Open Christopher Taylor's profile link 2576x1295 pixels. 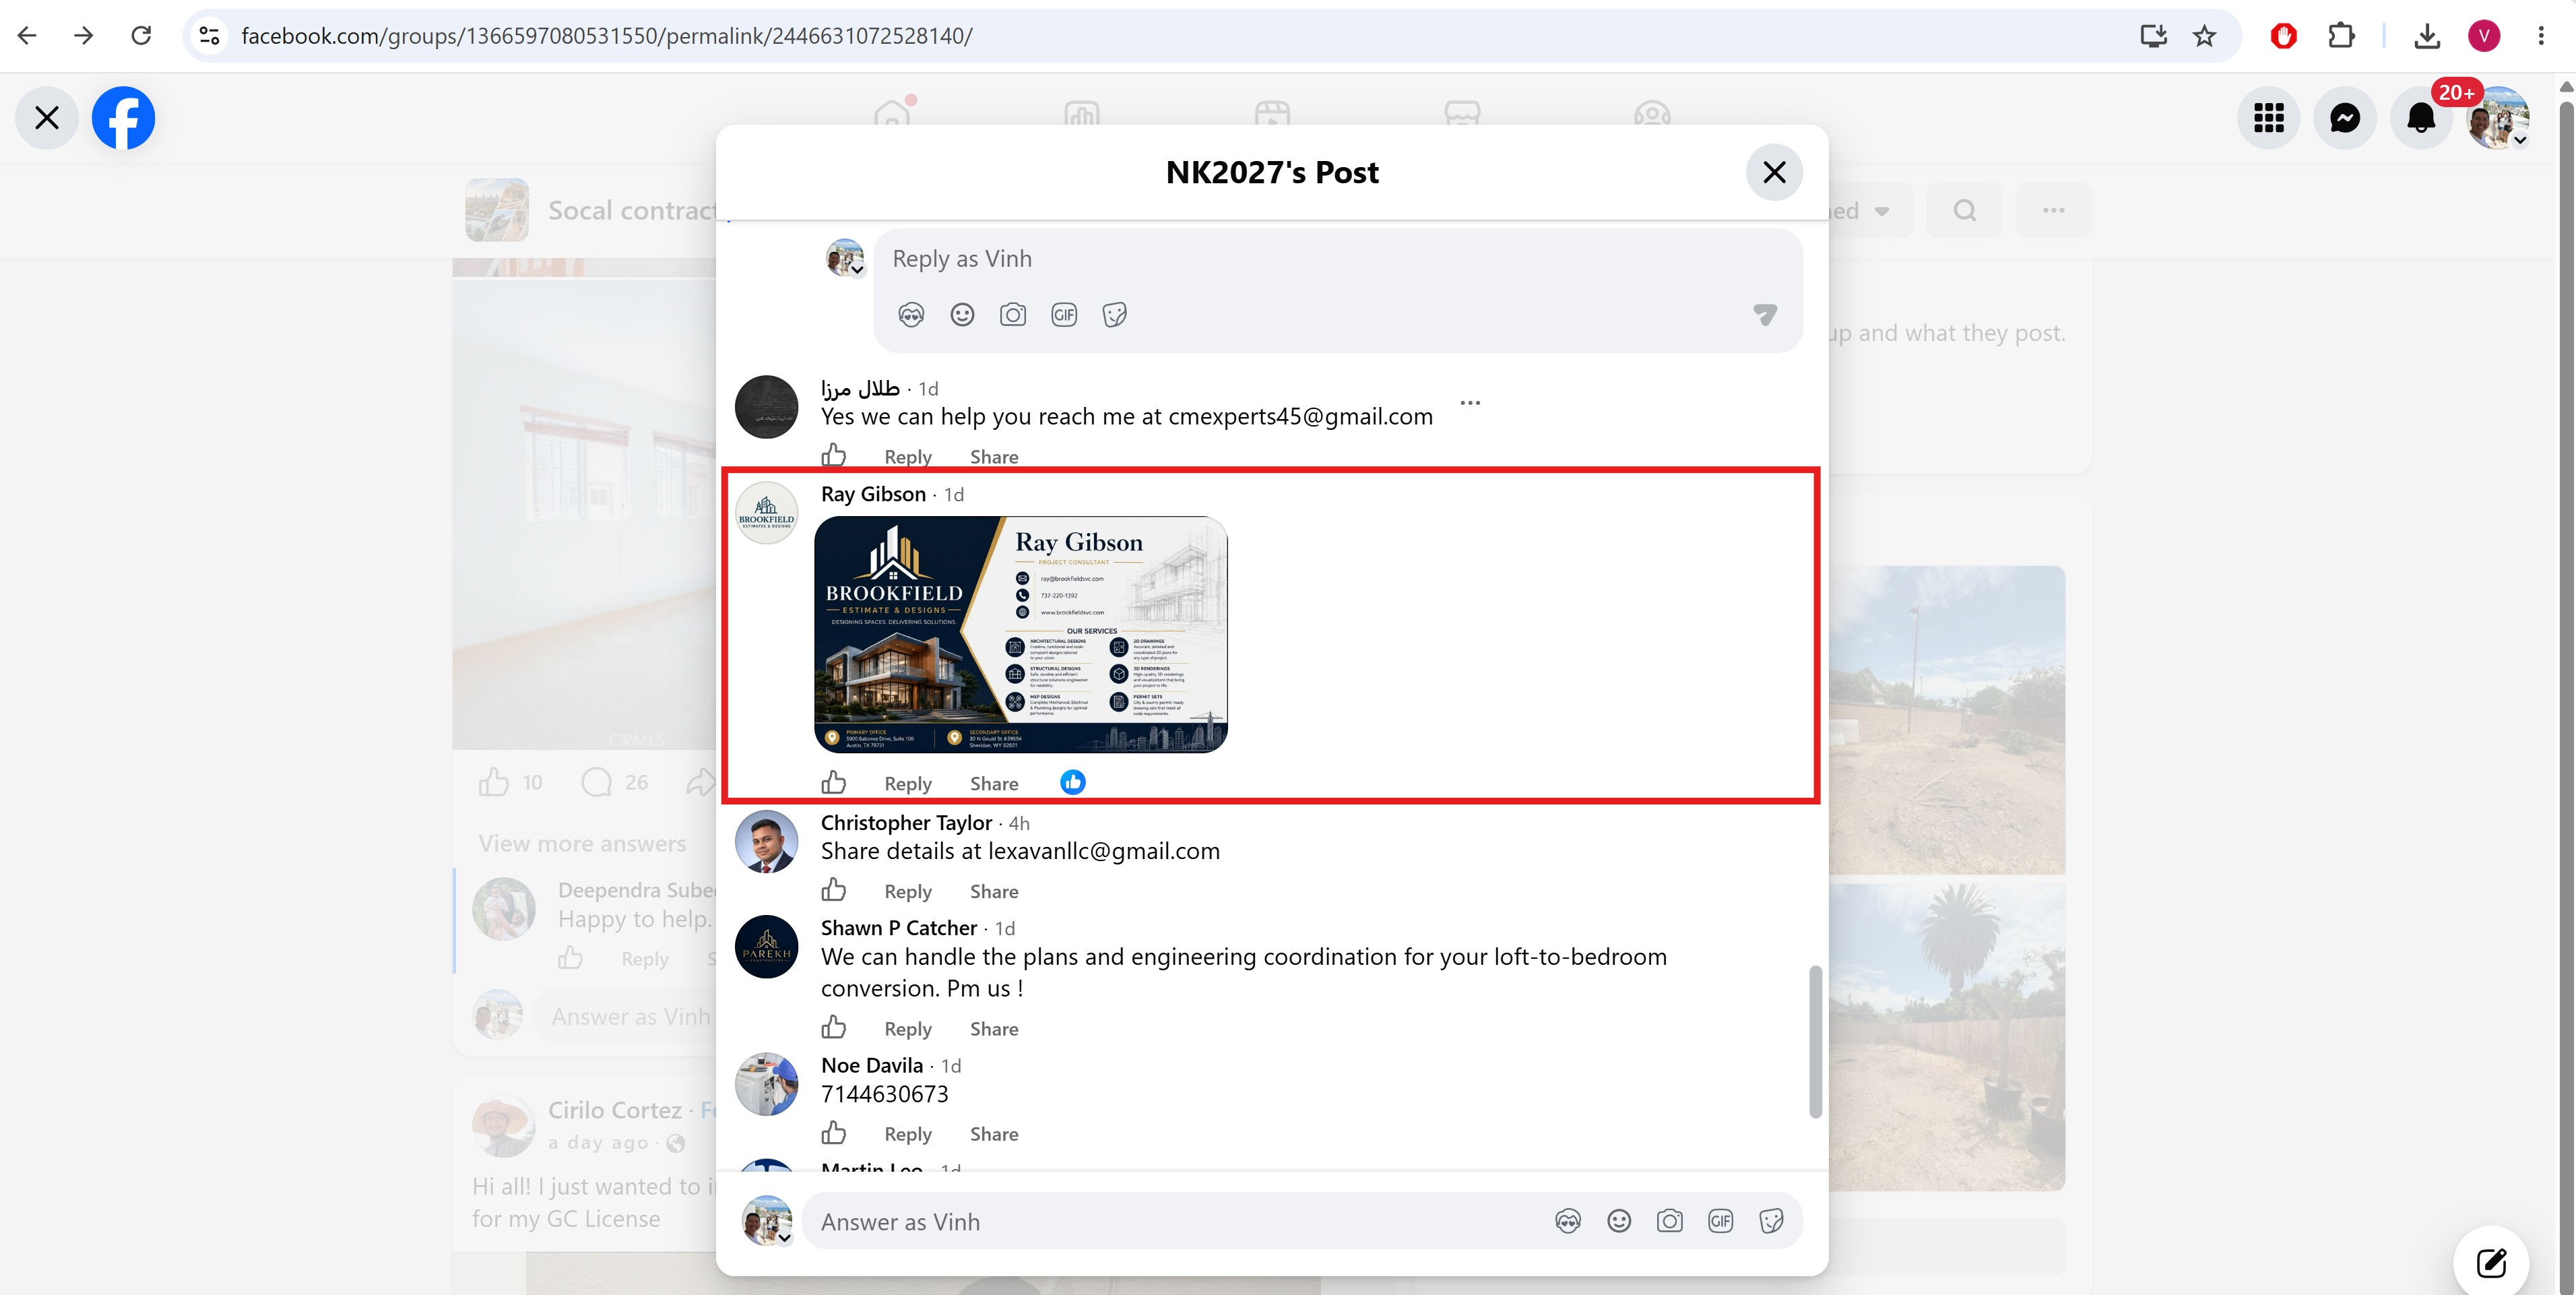pos(906,823)
